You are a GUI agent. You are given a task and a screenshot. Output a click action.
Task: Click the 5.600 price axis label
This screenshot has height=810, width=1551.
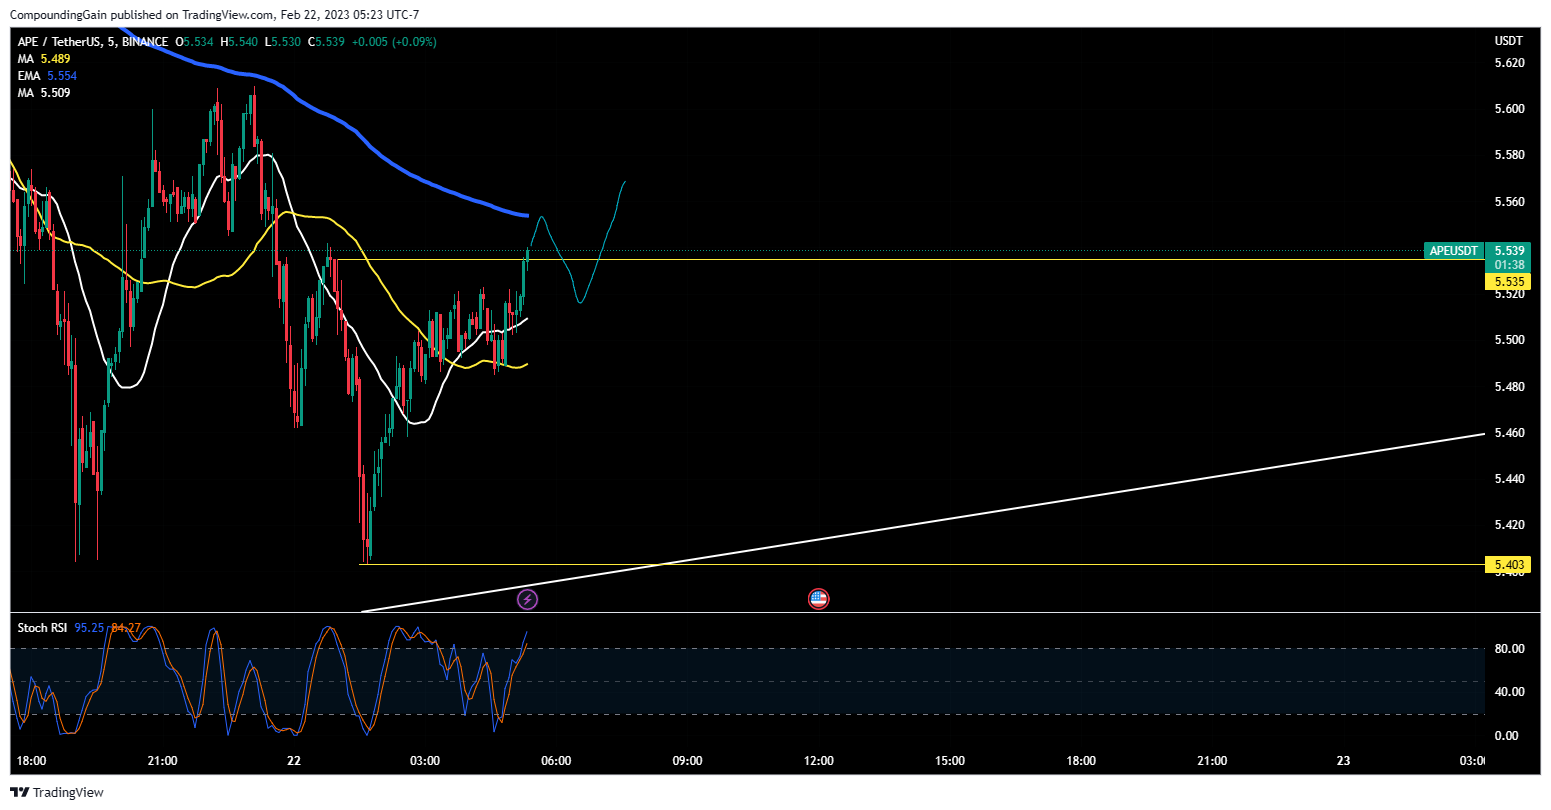pos(1508,109)
